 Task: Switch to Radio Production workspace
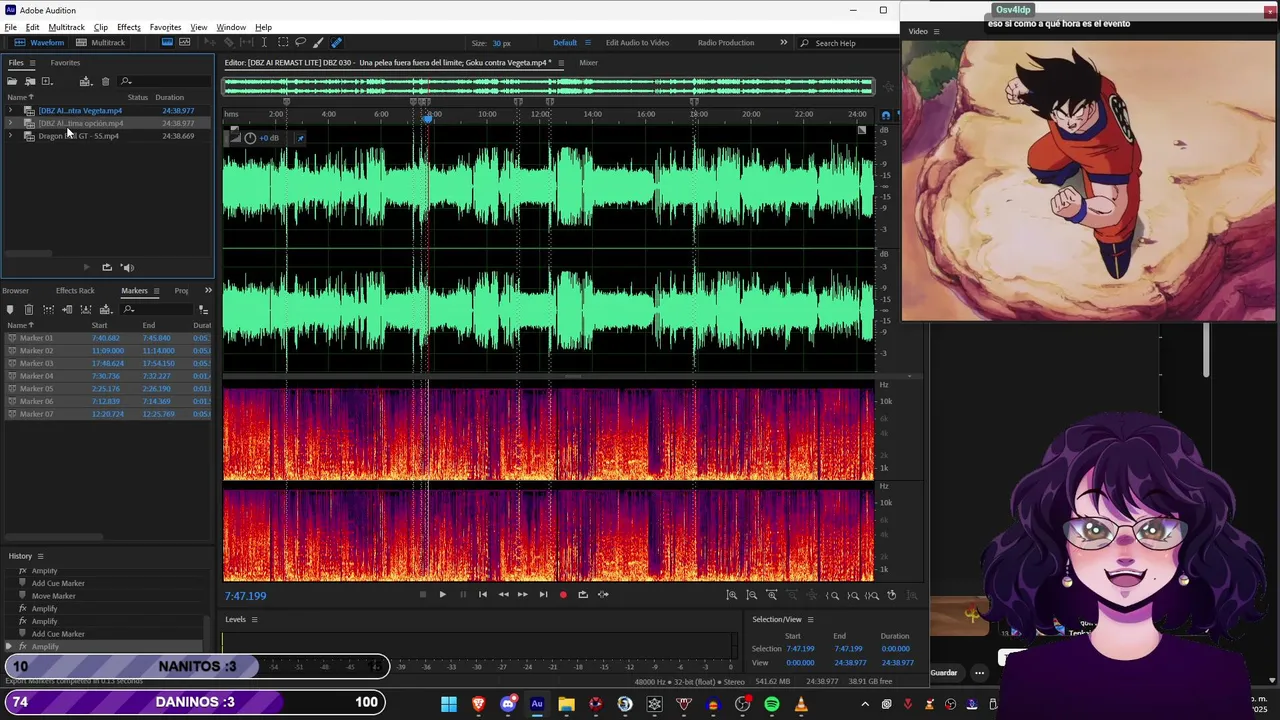tap(726, 43)
